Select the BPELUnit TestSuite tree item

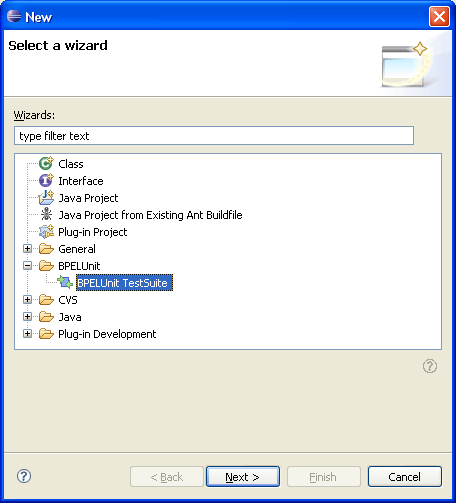pos(124,283)
